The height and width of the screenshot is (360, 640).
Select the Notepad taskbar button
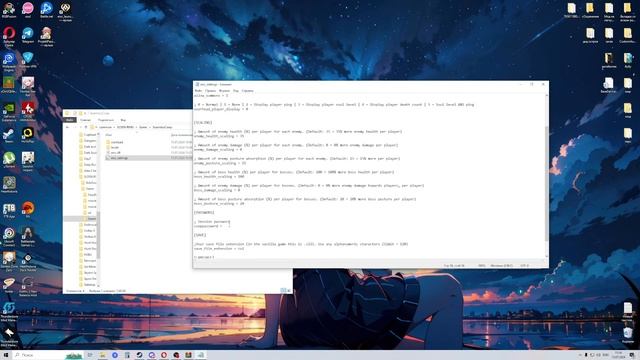pos(200,355)
